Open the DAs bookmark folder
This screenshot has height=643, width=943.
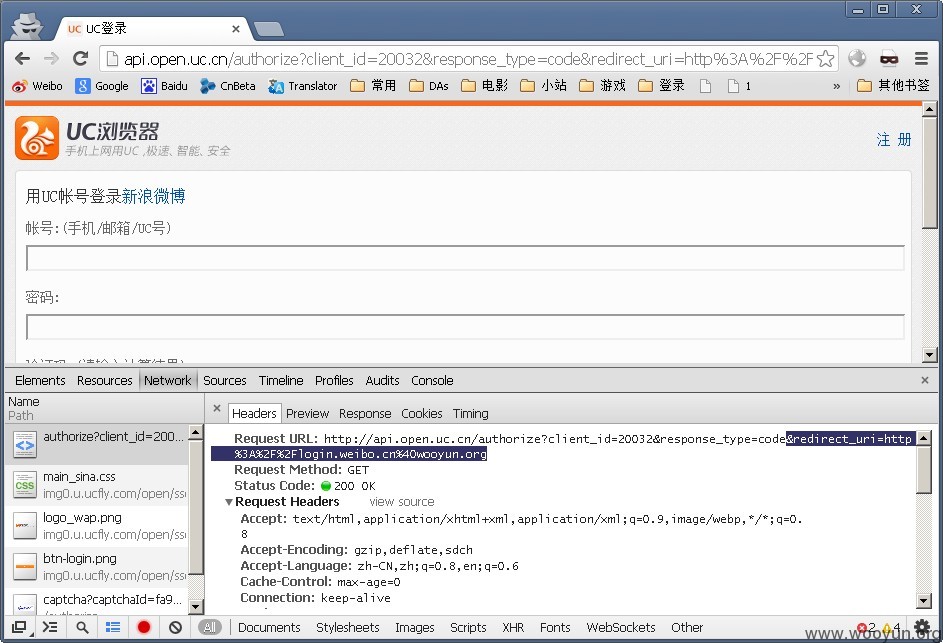pyautogui.click(x=429, y=86)
